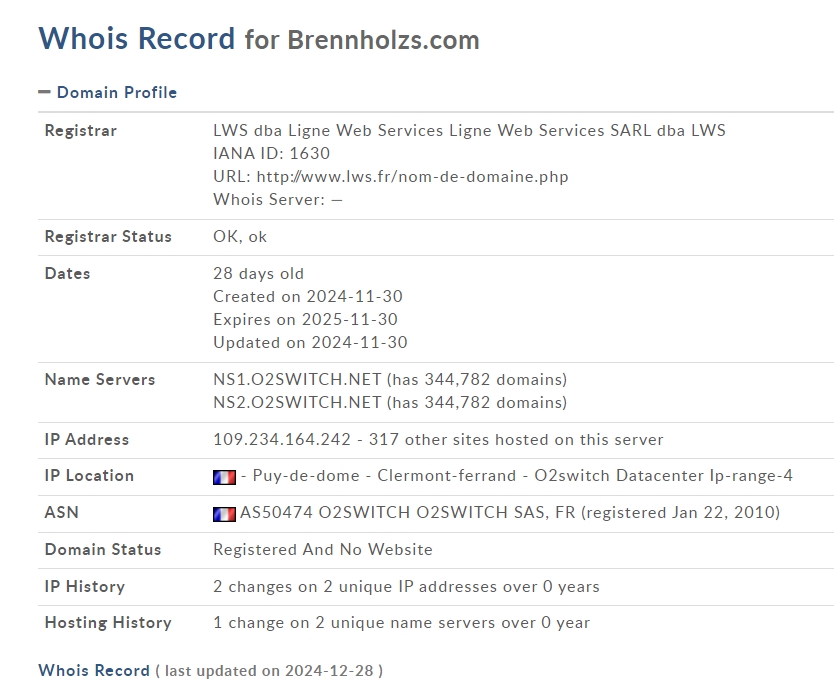
Task: Click the Brennholzs.com domain title
Action: [x=383, y=40]
